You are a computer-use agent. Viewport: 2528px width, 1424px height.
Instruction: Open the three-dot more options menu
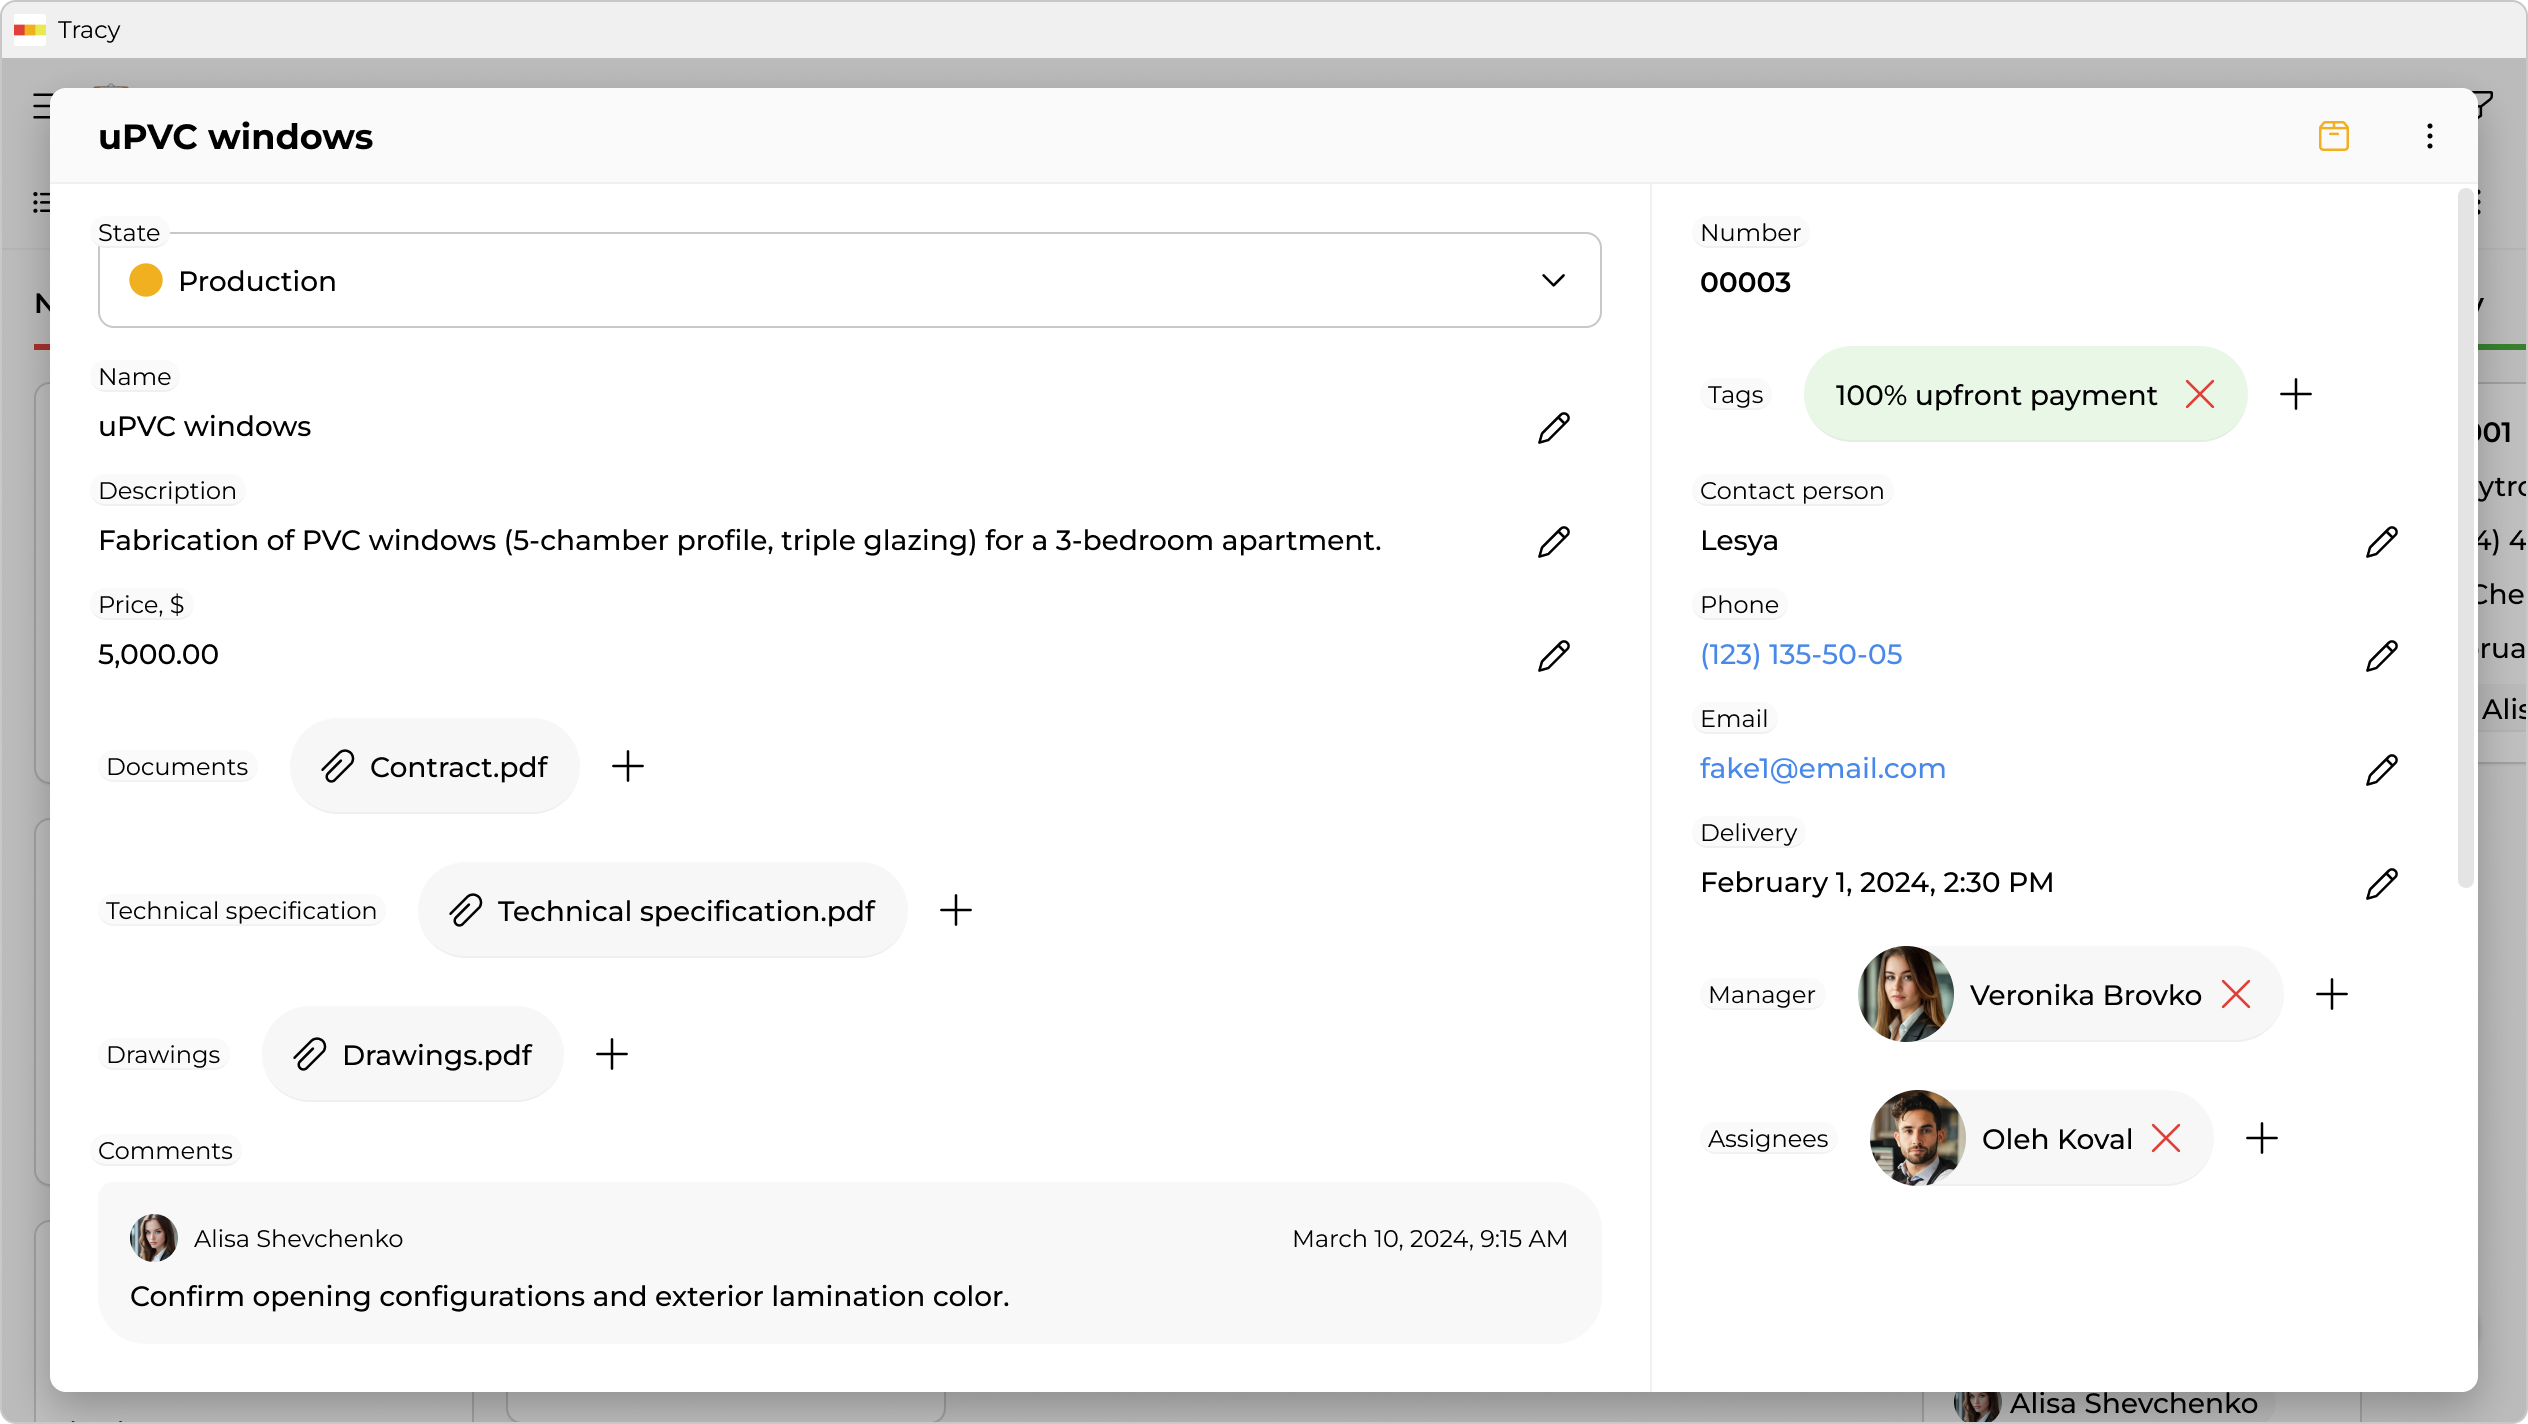[2429, 136]
